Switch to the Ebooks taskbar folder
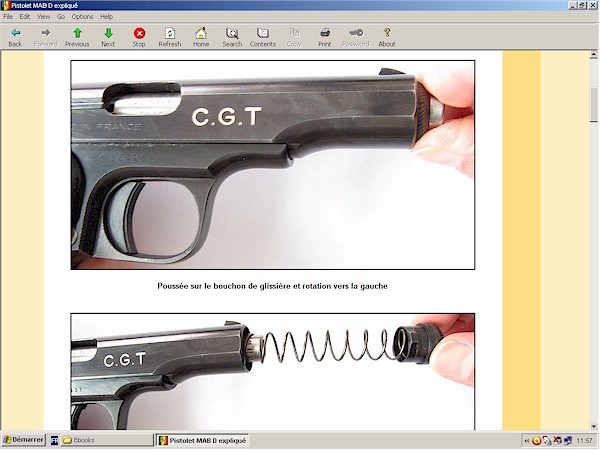The width and height of the screenshot is (600, 450). pyautogui.click(x=107, y=440)
